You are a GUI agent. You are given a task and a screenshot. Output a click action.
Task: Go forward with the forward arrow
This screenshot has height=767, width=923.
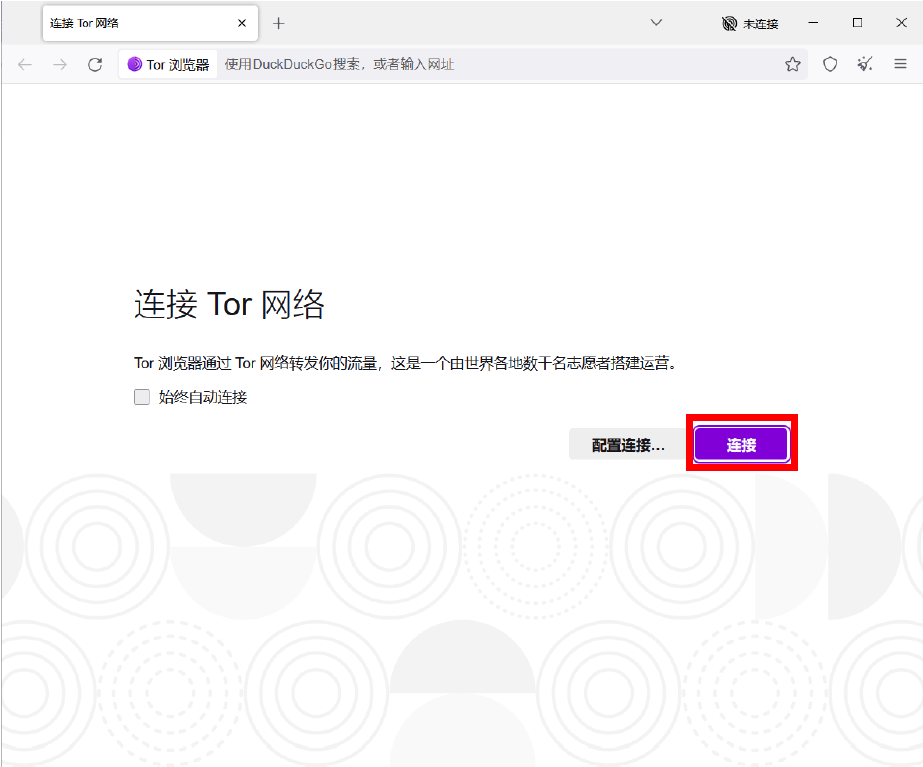click(x=60, y=64)
